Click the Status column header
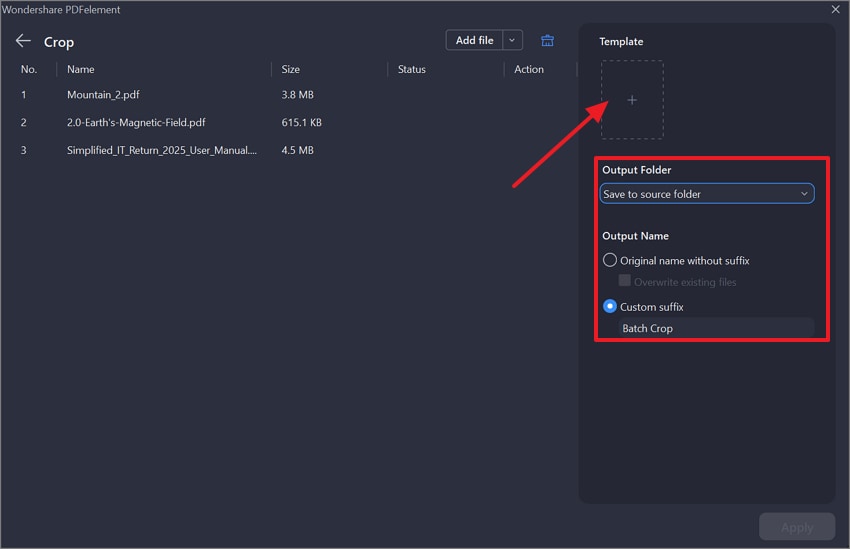 (411, 69)
